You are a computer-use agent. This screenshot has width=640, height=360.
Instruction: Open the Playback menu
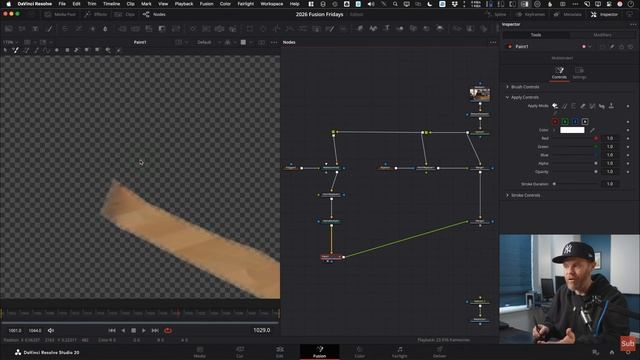(x=184, y=4)
